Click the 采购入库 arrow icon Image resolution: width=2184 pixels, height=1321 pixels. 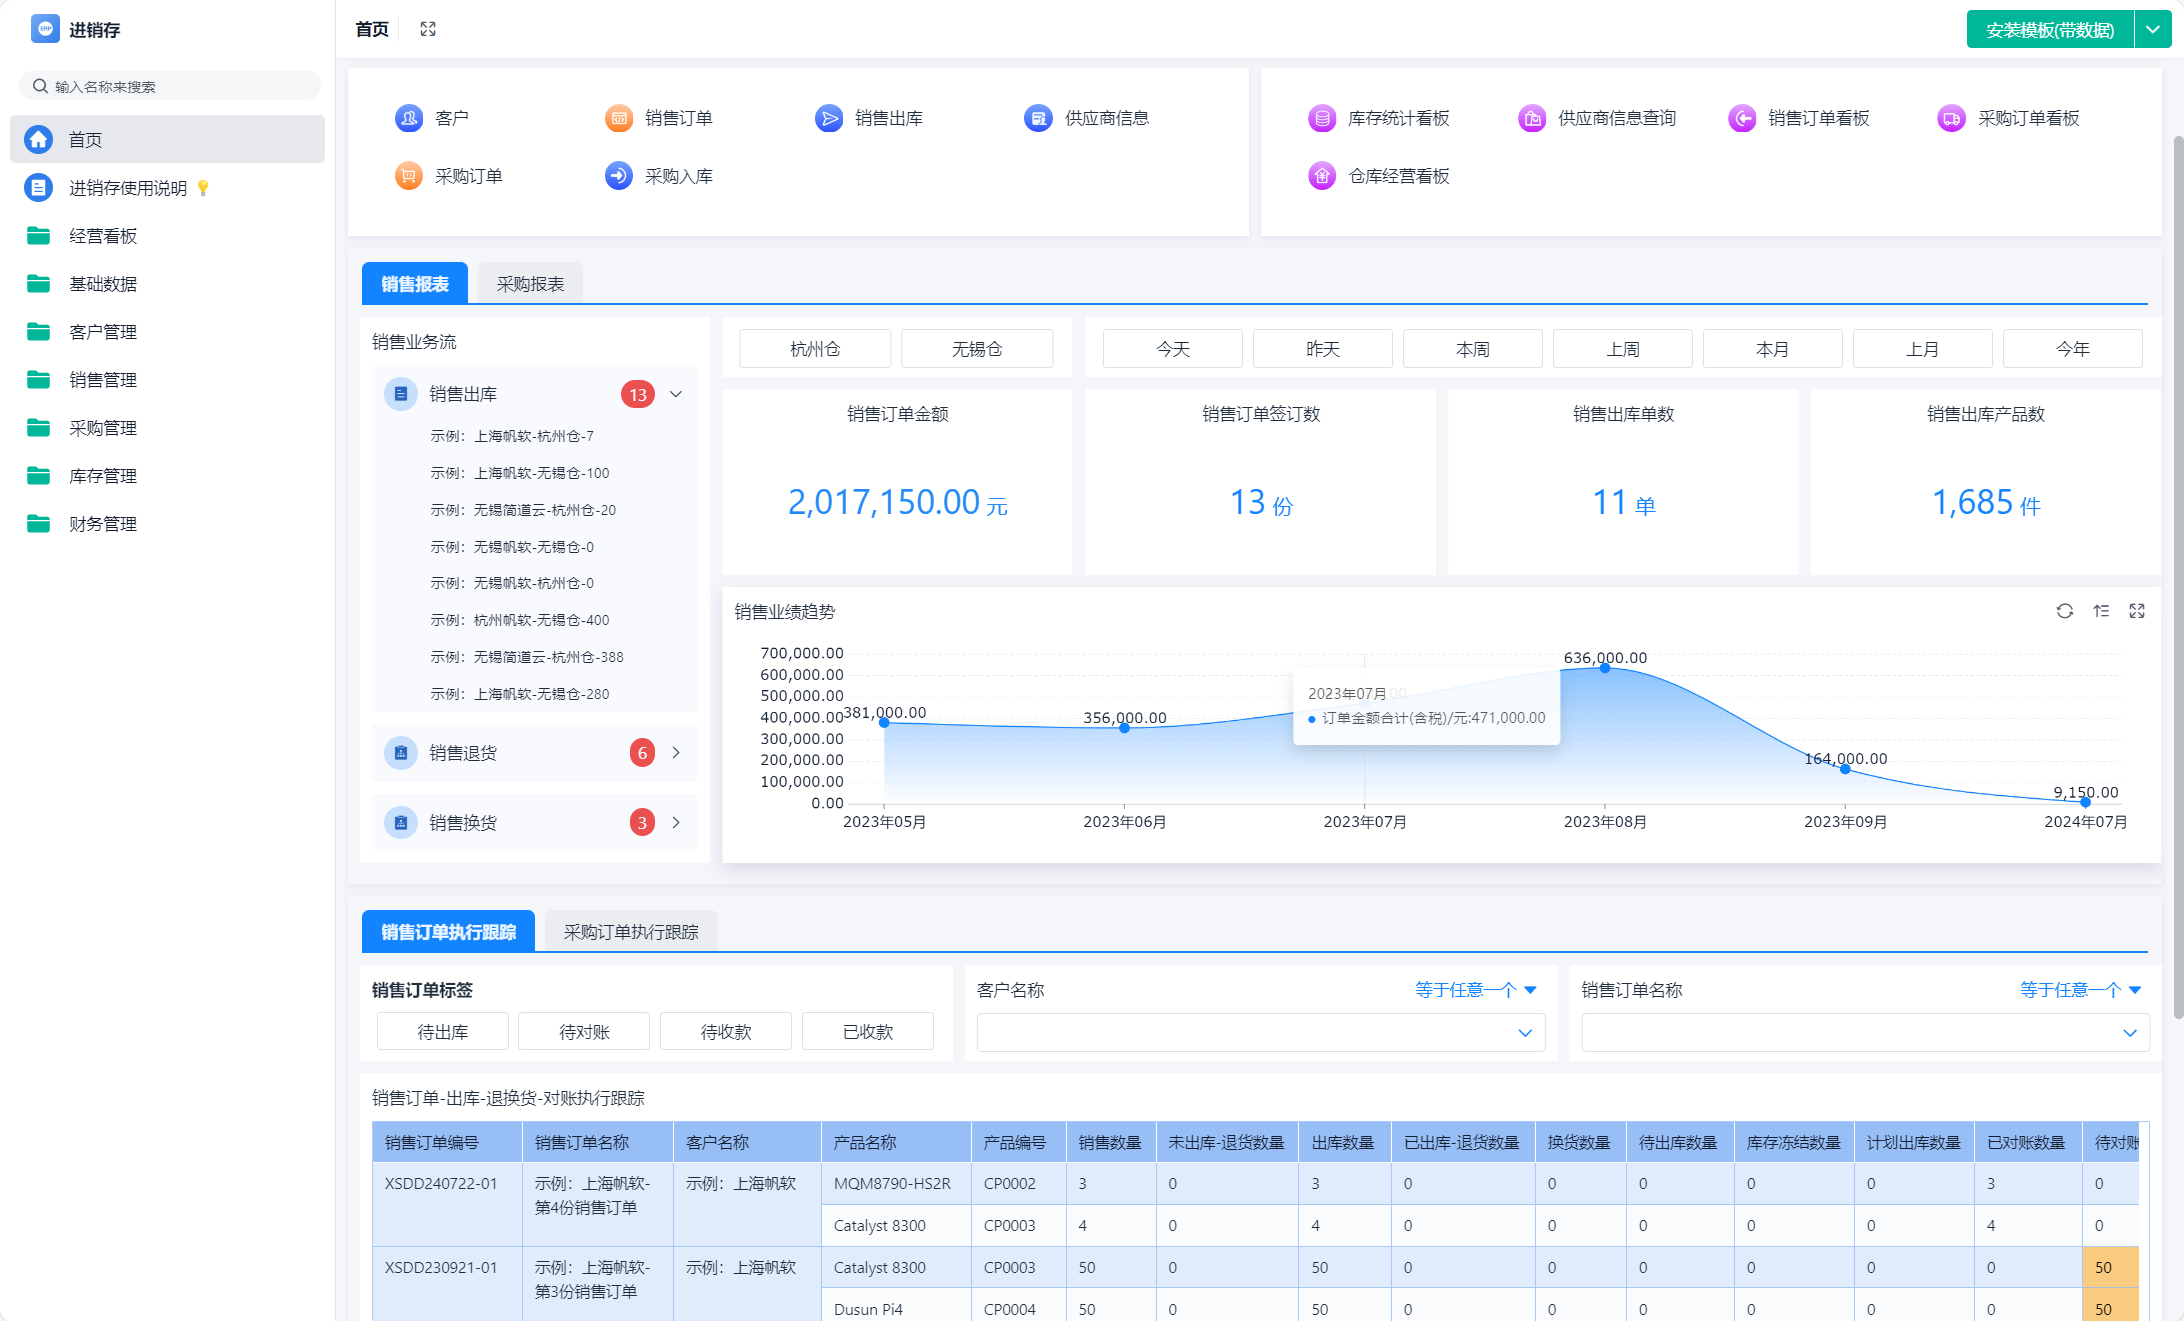point(618,176)
